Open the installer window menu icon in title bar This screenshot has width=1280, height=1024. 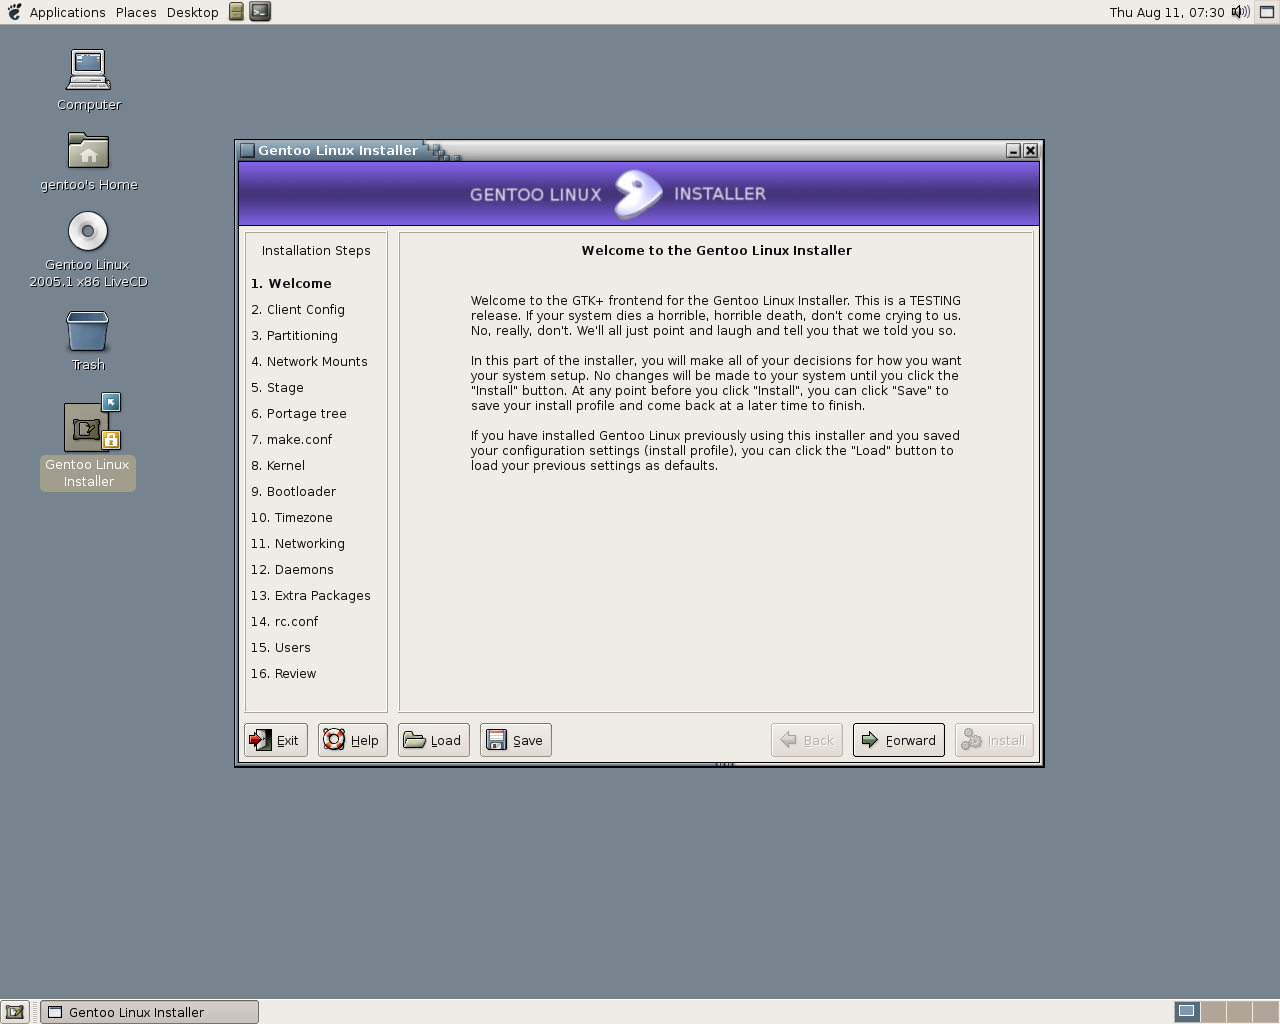coord(247,151)
